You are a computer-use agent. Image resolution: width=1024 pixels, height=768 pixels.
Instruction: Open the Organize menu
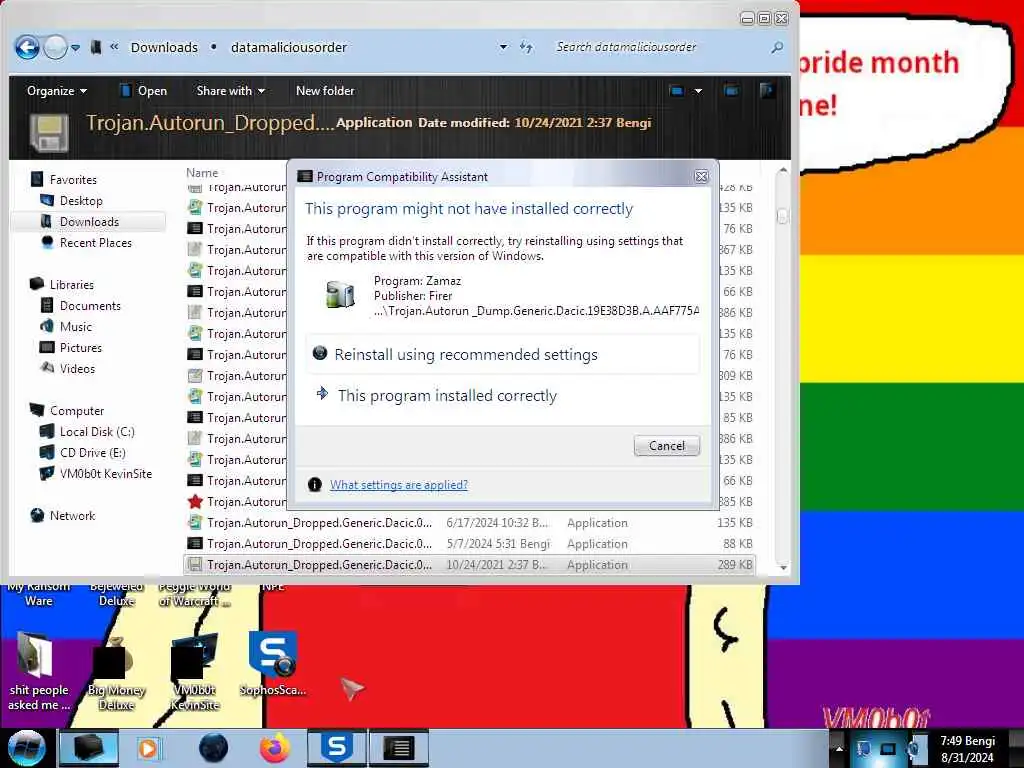pyautogui.click(x=56, y=91)
